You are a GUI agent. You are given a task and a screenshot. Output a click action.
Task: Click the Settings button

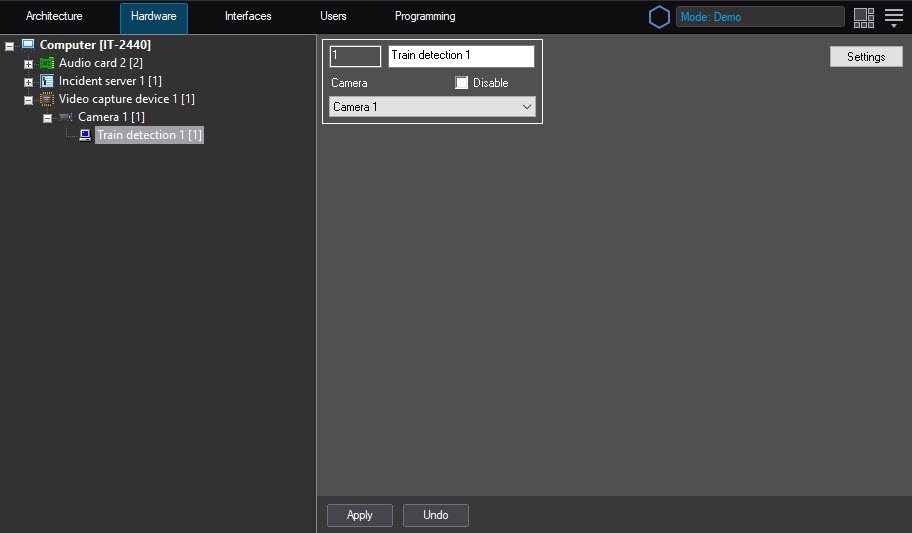pyautogui.click(x=866, y=57)
